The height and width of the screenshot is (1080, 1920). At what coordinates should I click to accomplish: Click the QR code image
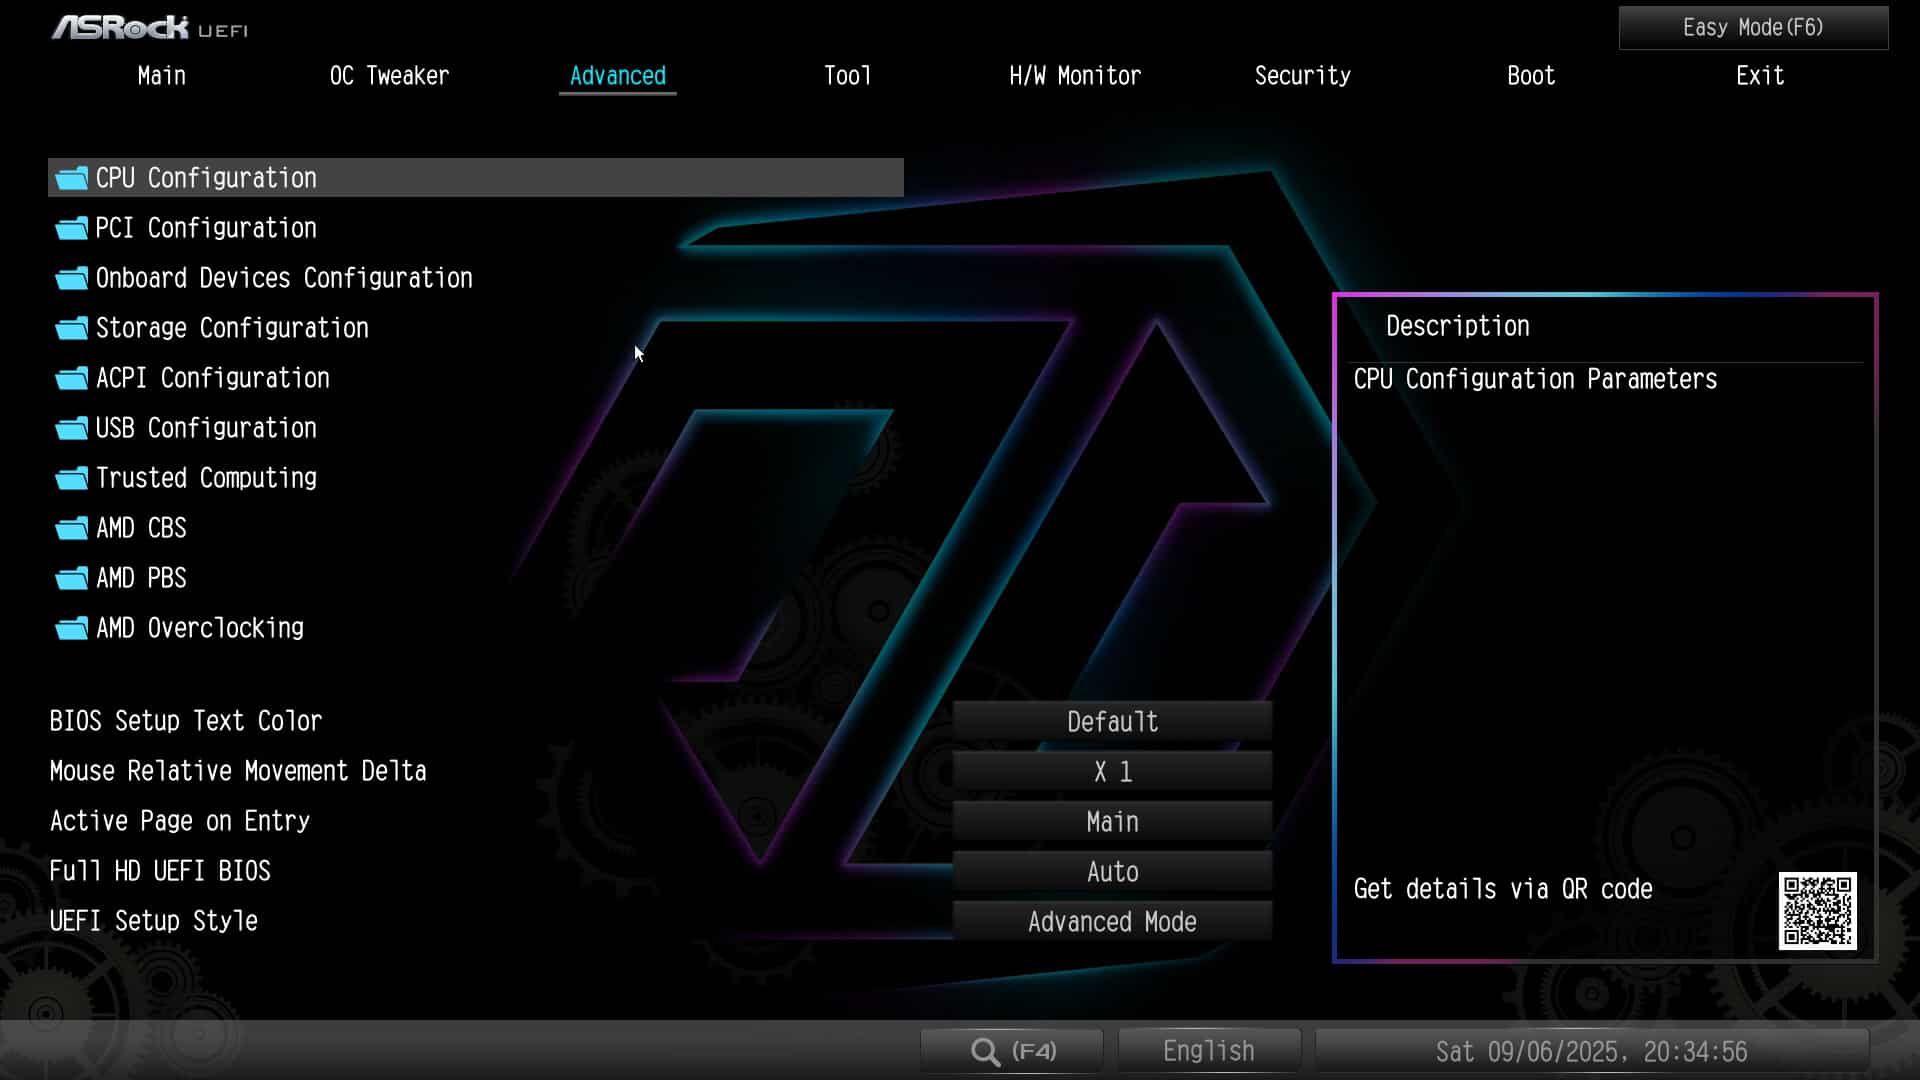pyautogui.click(x=1817, y=911)
